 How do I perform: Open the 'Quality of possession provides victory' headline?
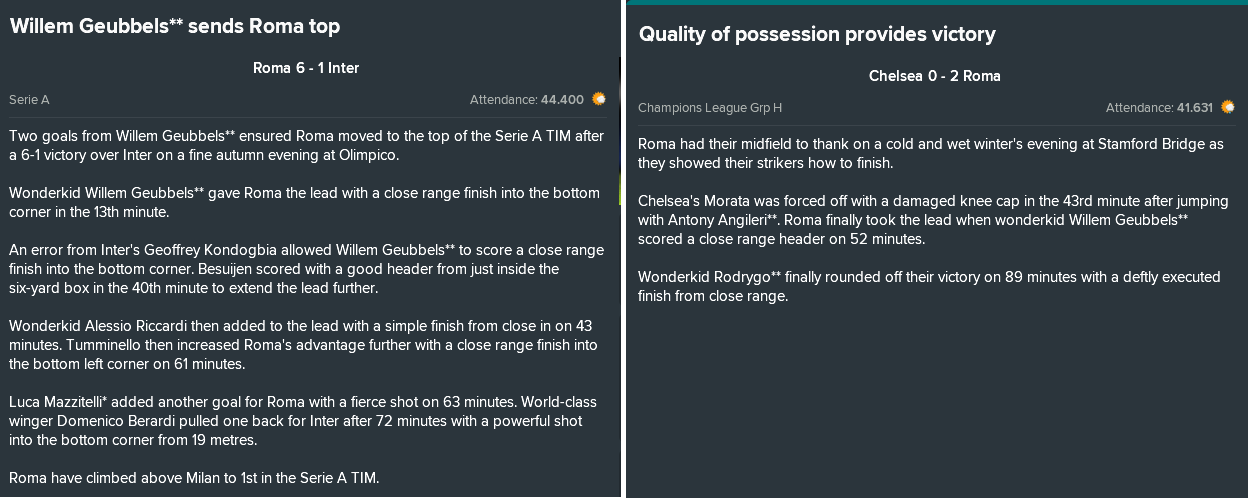tap(817, 35)
